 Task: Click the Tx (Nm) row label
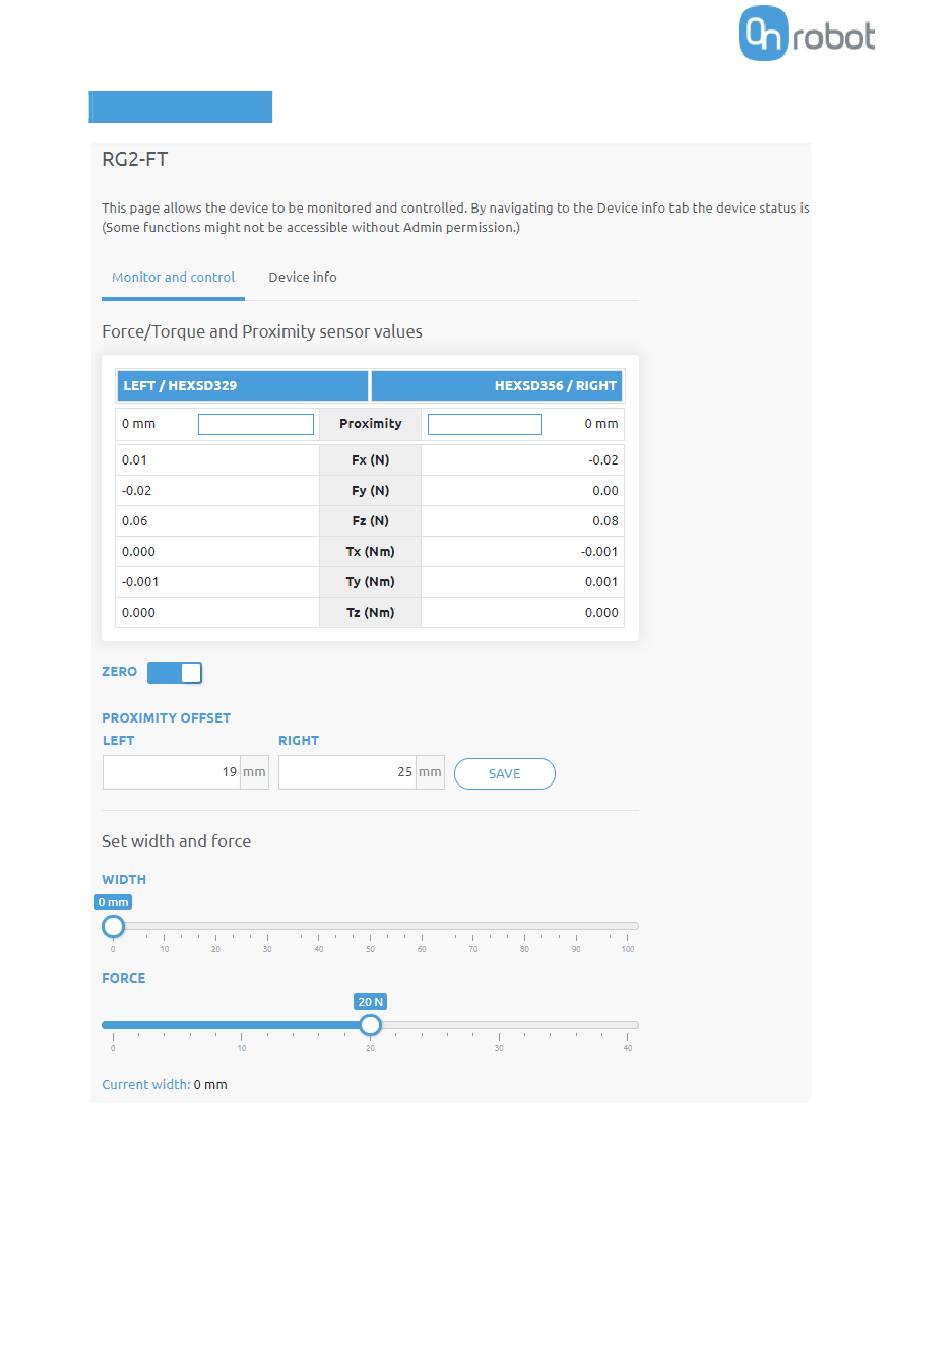click(x=370, y=552)
